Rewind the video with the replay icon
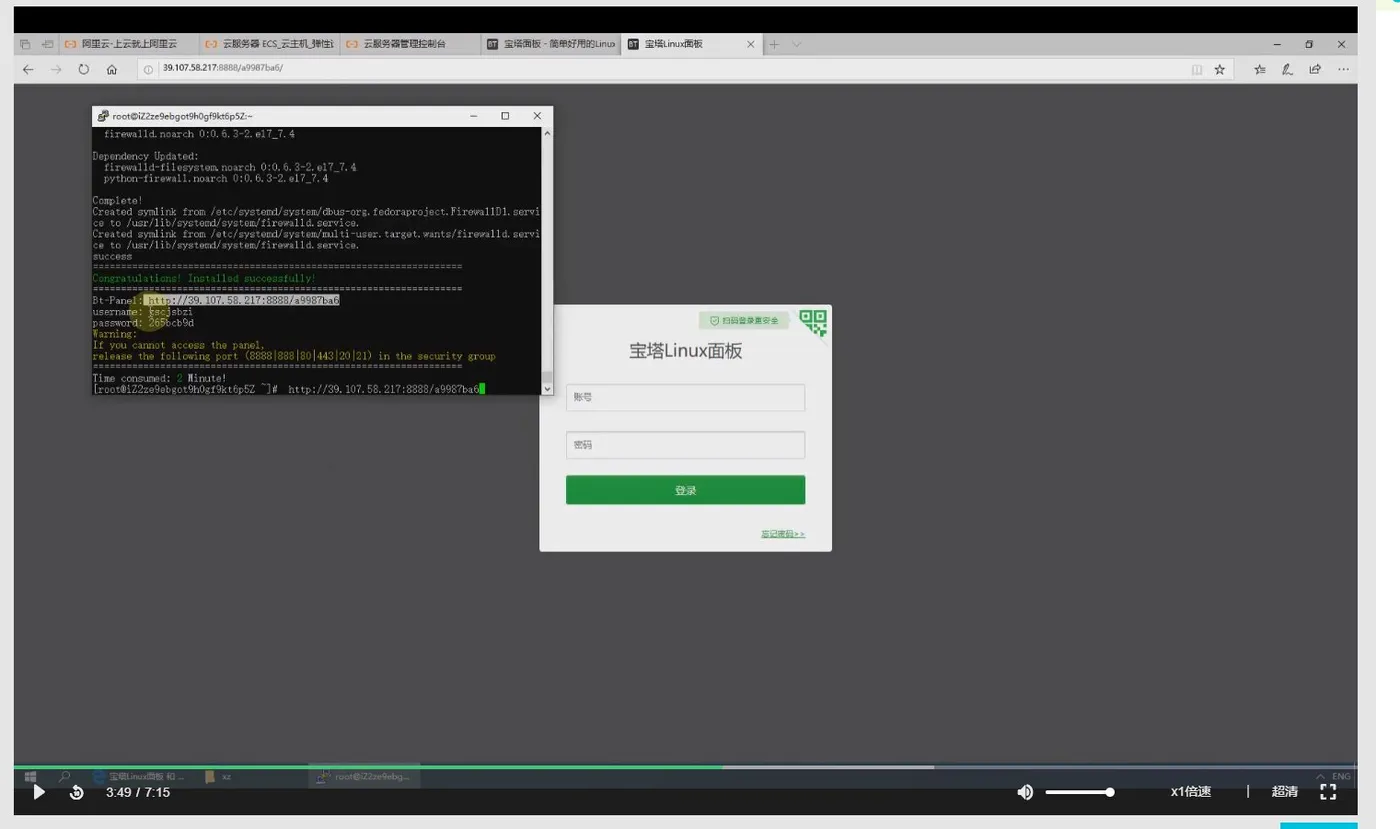This screenshot has width=1400, height=829. coord(77,792)
